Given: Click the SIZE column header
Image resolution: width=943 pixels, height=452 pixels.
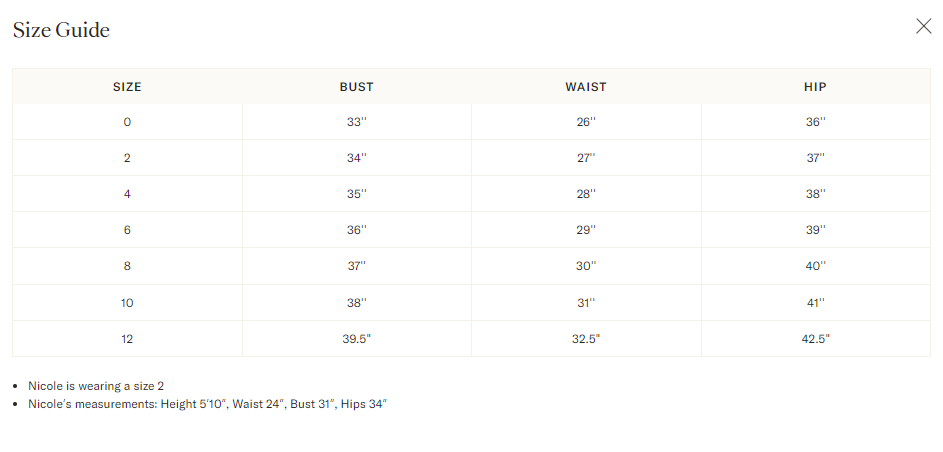Looking at the screenshot, I should pyautogui.click(x=127, y=87).
